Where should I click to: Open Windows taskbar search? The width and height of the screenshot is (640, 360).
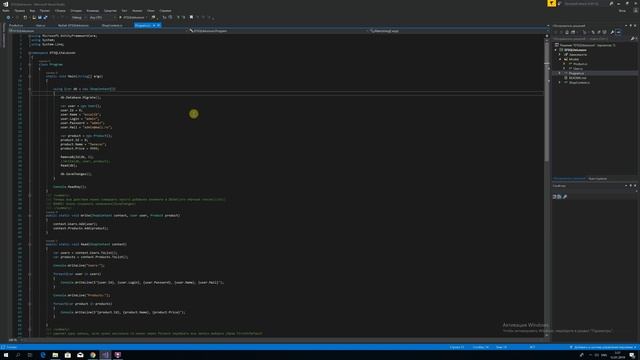[18, 355]
